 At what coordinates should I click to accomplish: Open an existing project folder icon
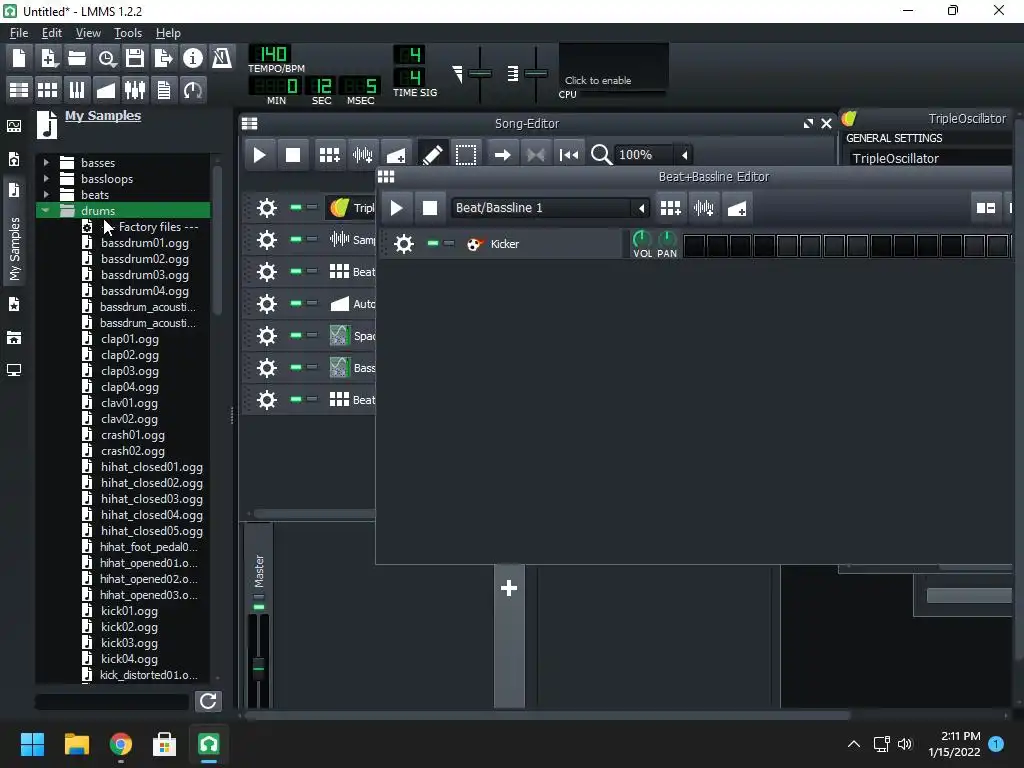click(77, 58)
